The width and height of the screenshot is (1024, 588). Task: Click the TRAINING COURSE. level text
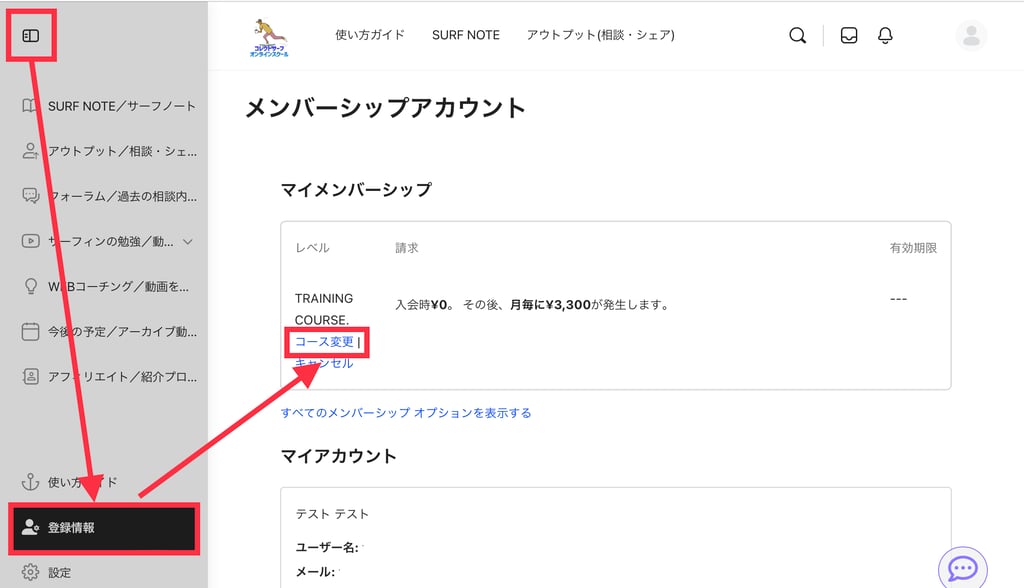click(323, 309)
